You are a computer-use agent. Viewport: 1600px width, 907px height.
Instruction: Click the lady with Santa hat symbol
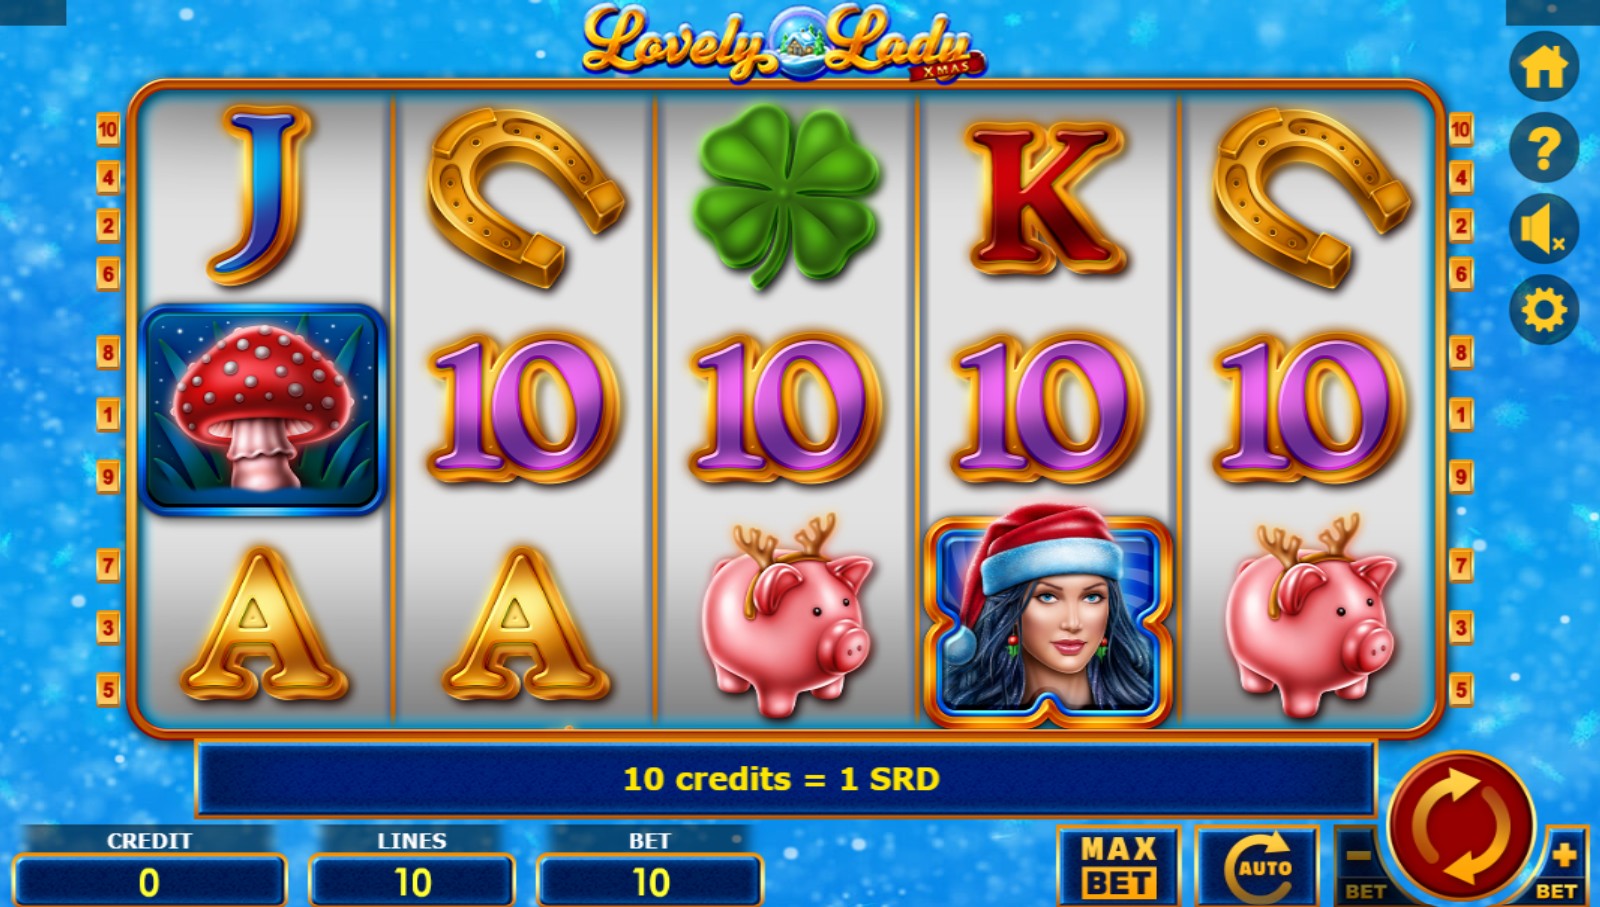coord(1048,618)
